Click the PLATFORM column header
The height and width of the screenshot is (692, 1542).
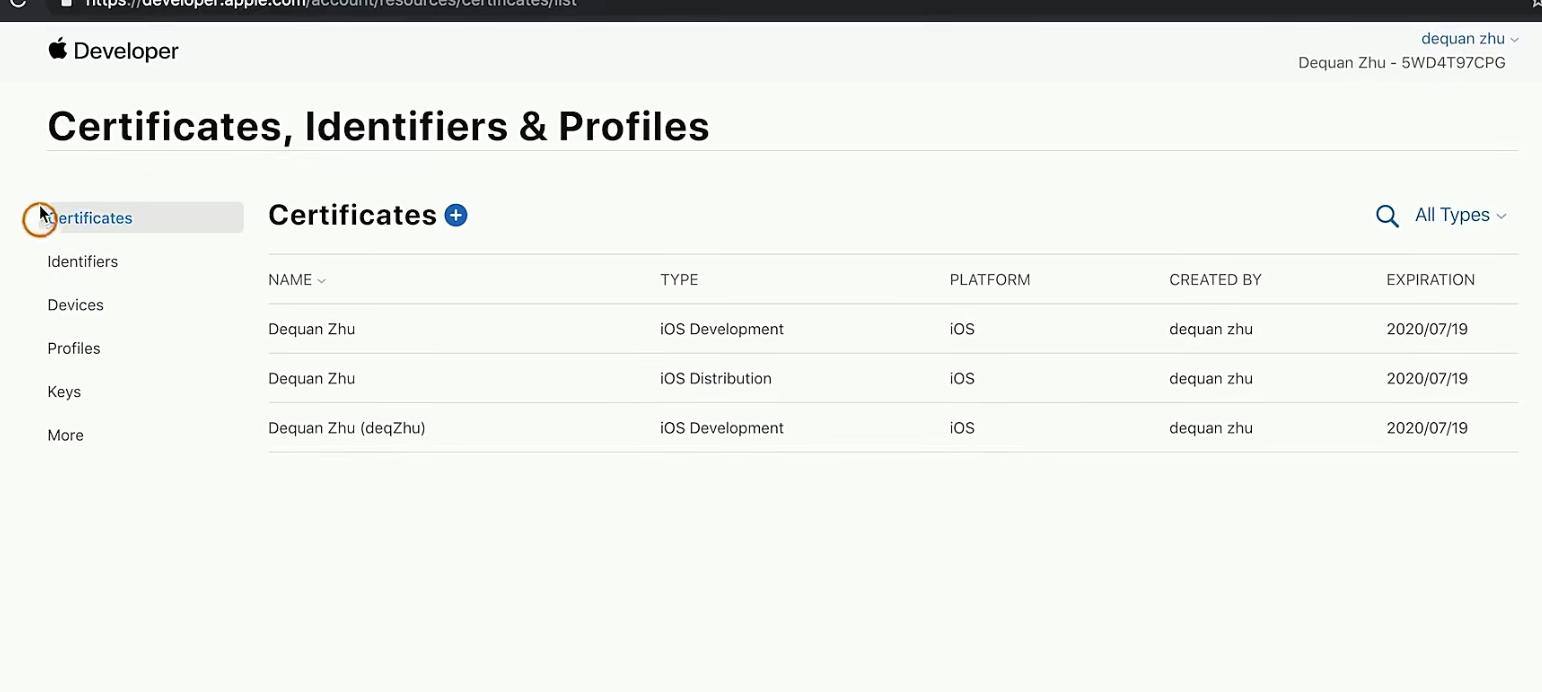click(989, 280)
